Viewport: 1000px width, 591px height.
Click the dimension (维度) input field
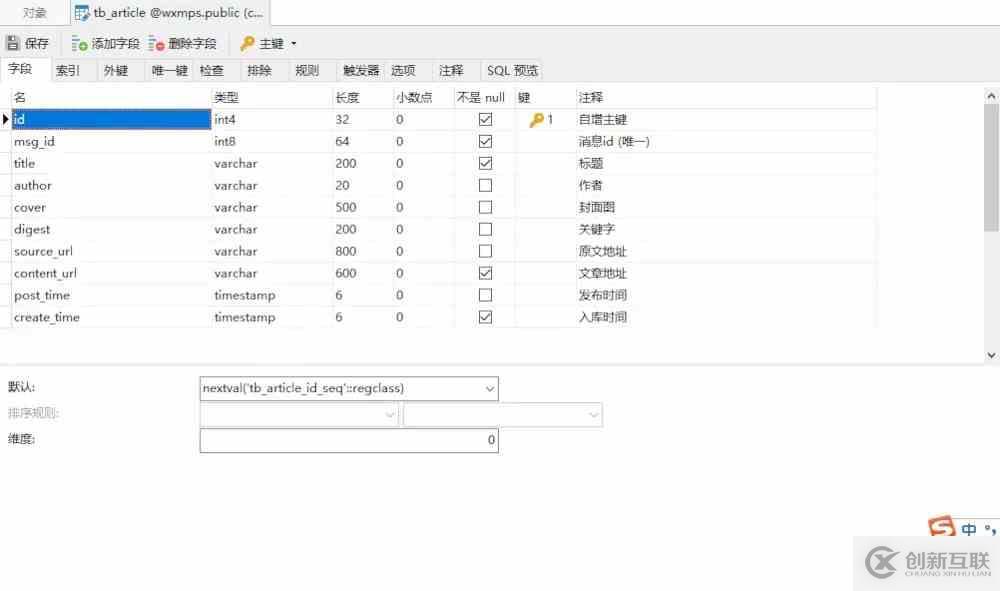click(x=348, y=440)
